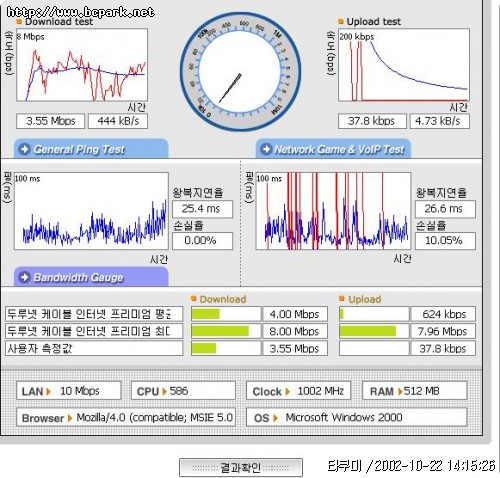The image size is (500, 478).
Task: Click the 37.8 kbps upload result under graph
Action: pyautogui.click(x=372, y=121)
